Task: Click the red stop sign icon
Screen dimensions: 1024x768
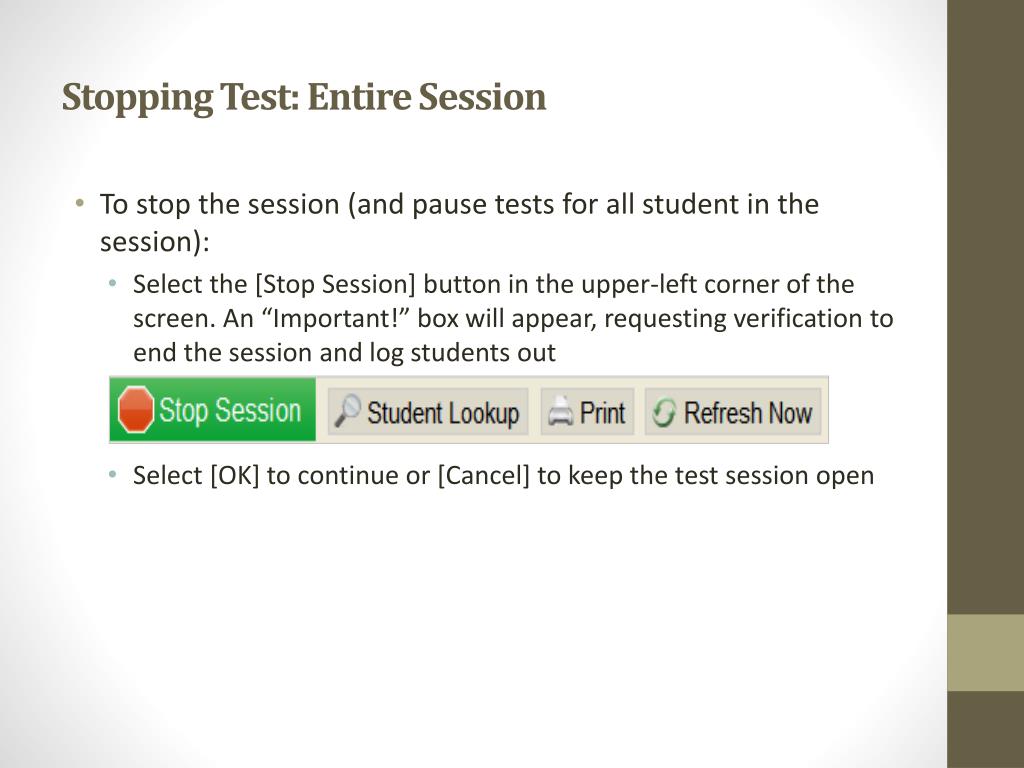Action: click(x=136, y=410)
